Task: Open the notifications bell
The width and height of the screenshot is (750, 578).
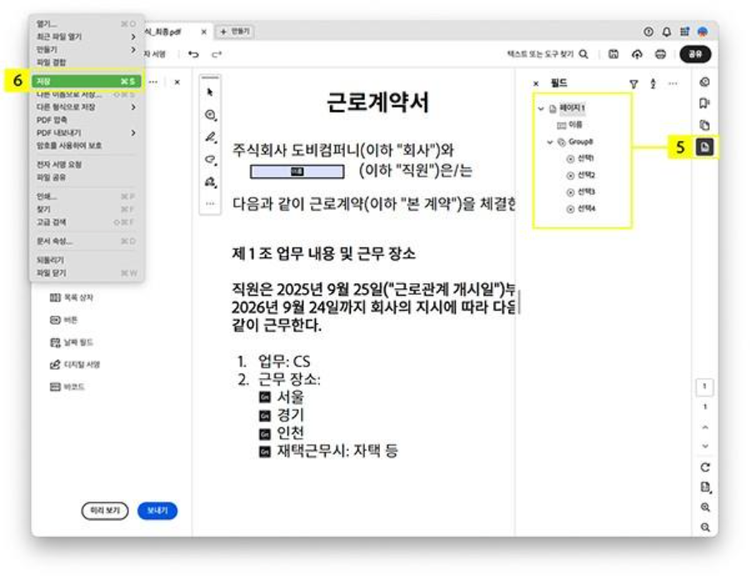Action: 666,32
